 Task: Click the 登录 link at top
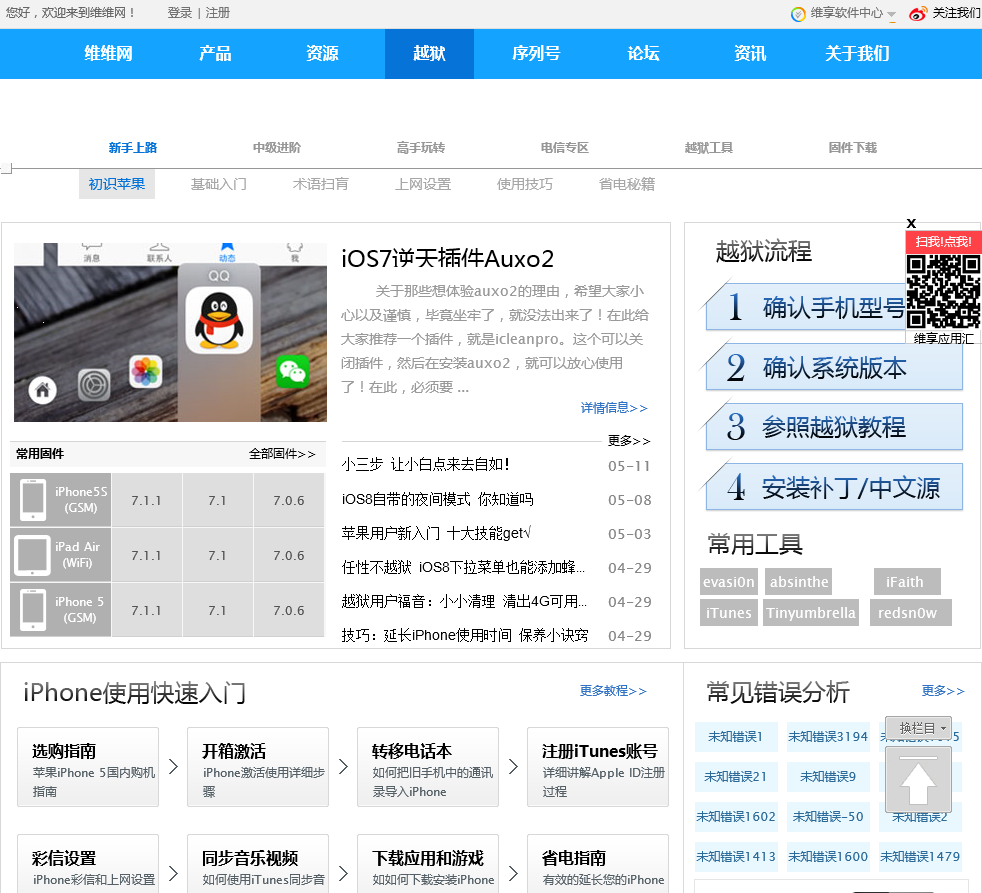pyautogui.click(x=180, y=13)
